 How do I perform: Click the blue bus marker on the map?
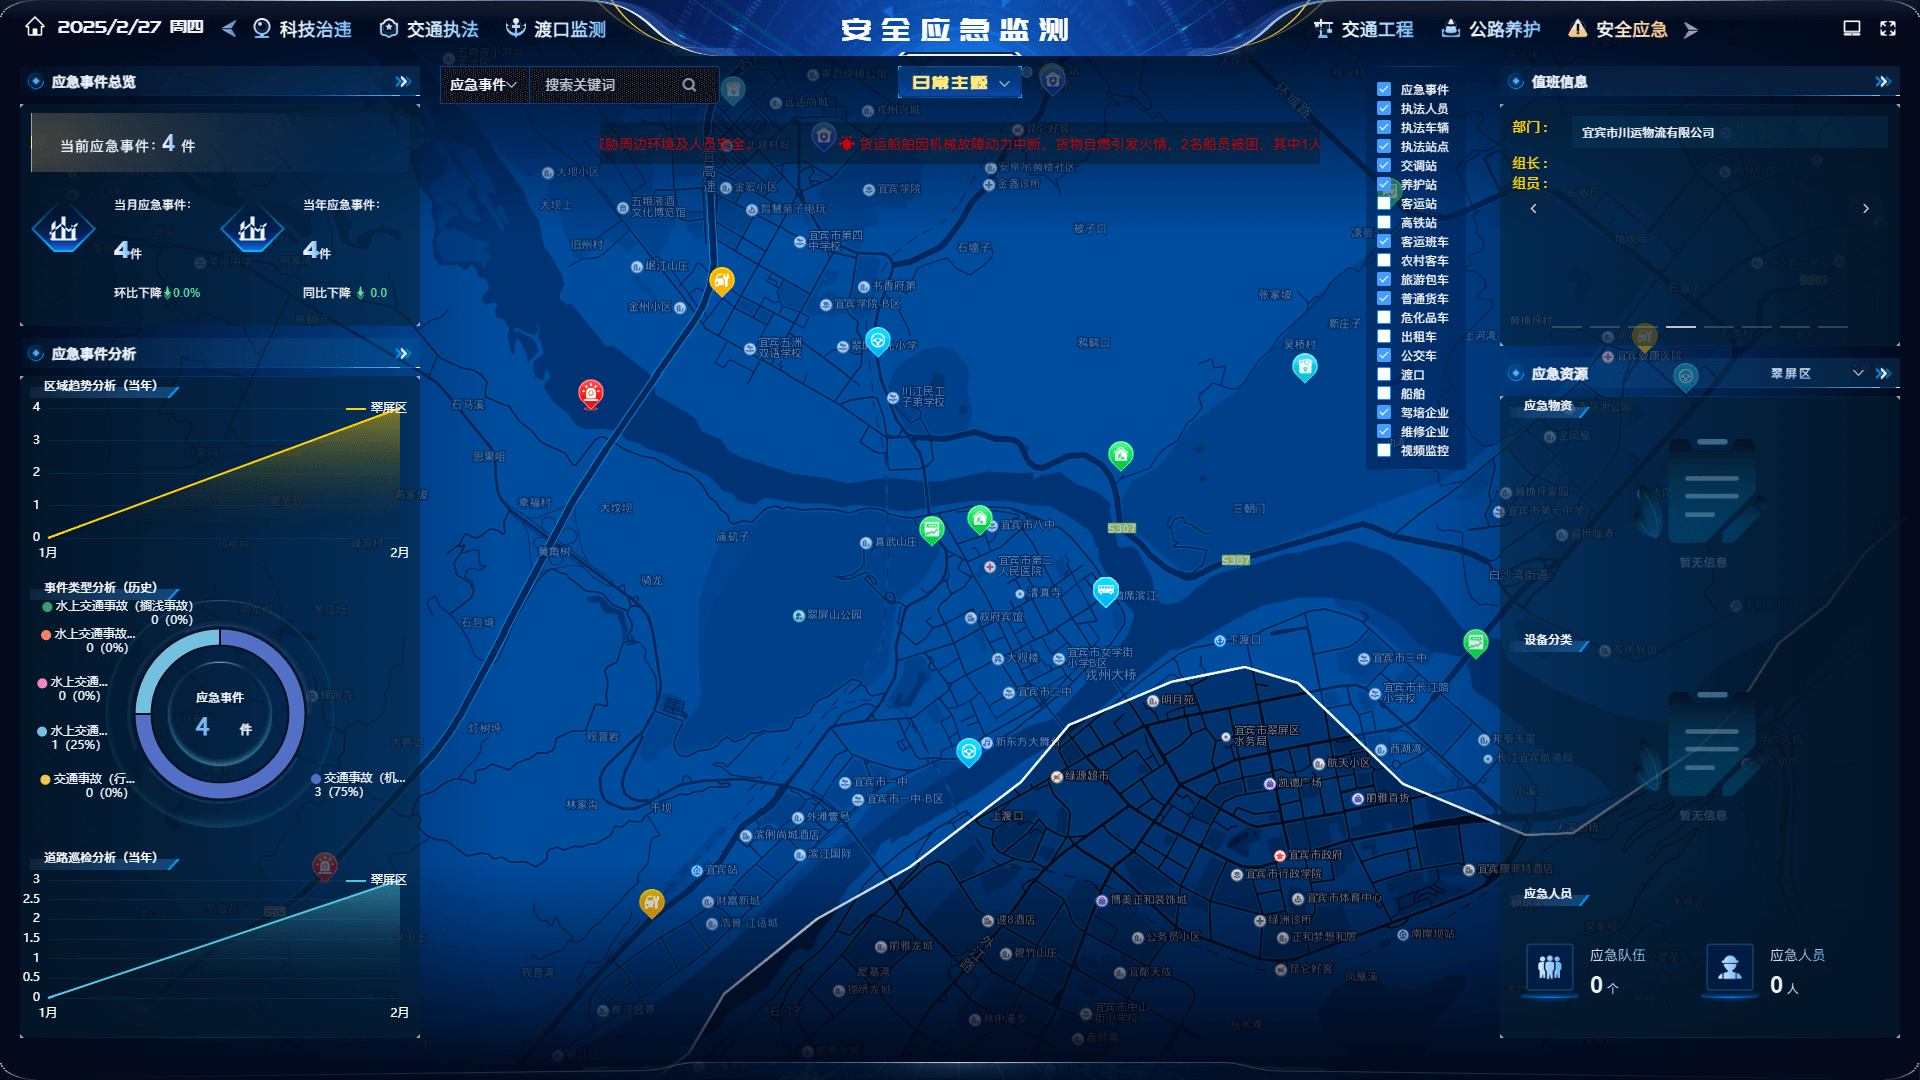coord(1105,590)
